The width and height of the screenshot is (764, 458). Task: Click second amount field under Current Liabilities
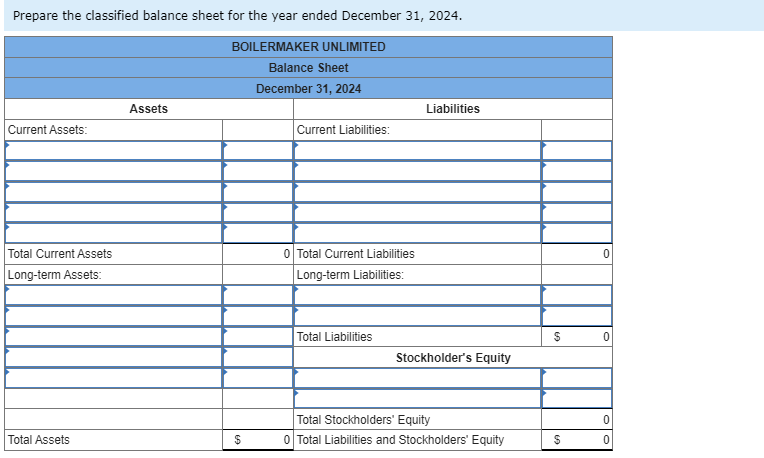tap(577, 171)
